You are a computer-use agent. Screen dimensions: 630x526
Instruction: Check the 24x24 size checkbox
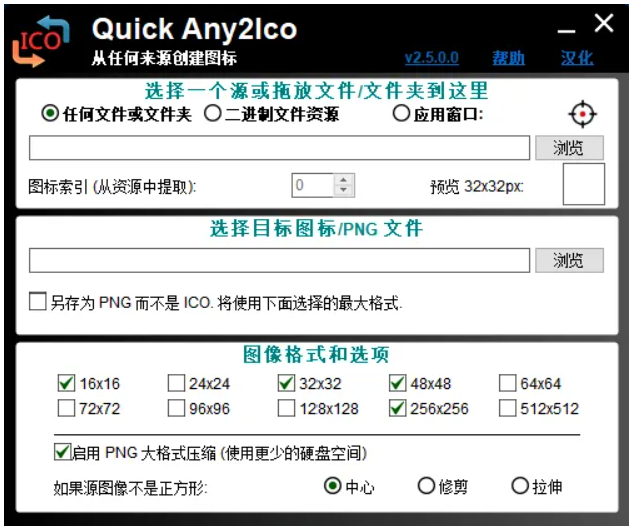click(x=176, y=383)
